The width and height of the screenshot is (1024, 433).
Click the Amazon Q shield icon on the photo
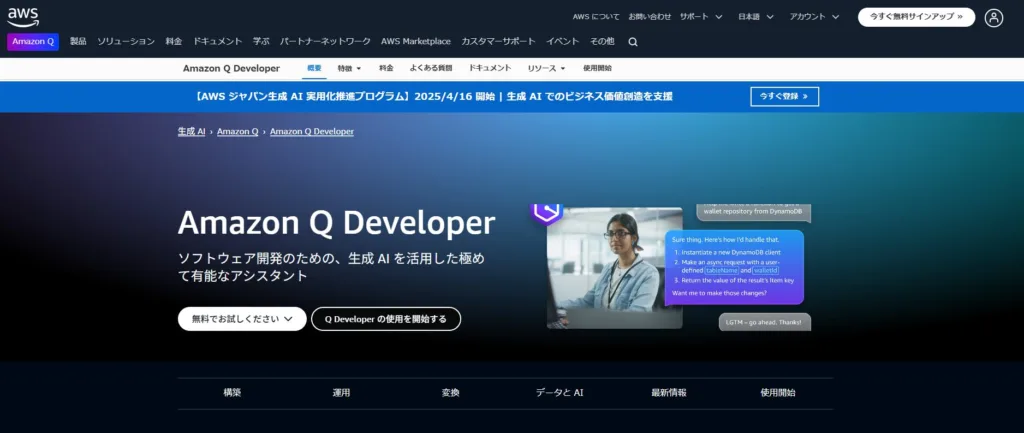pyautogui.click(x=546, y=214)
